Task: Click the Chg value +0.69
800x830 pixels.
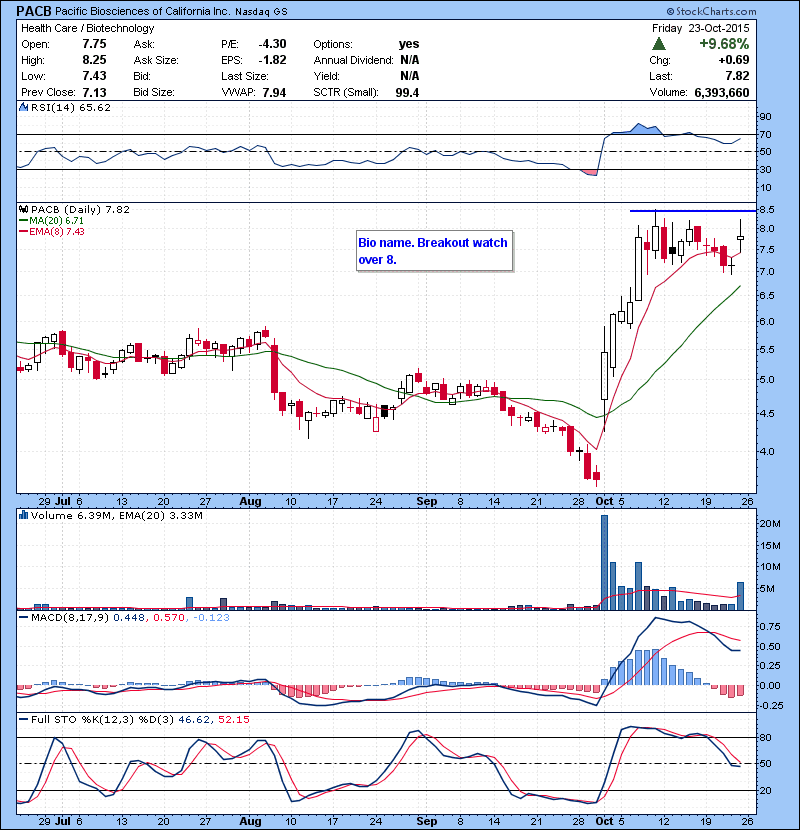Action: coord(734,60)
